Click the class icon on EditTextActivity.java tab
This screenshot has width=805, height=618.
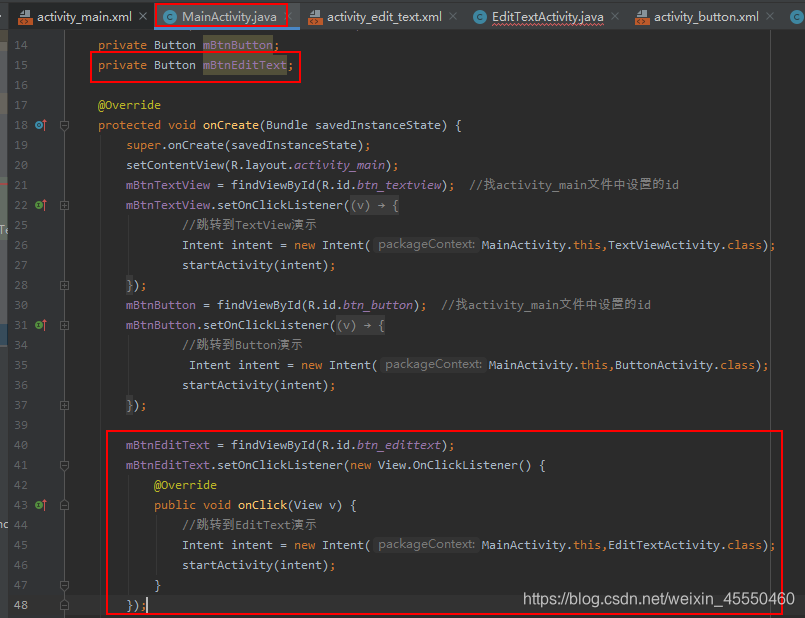(479, 16)
